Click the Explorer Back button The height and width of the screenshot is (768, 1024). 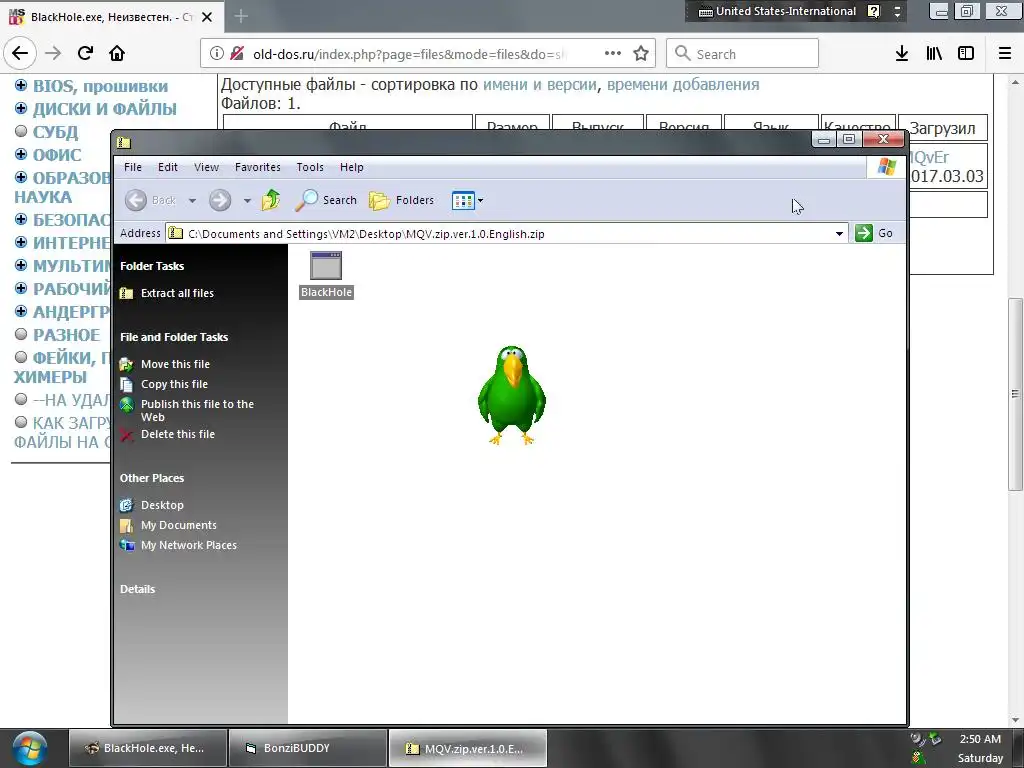[x=150, y=200]
